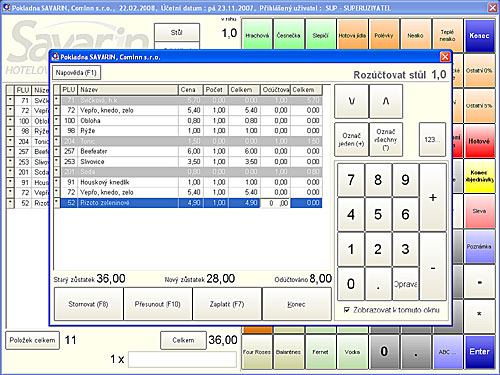Click the Stornovat (F8) button
500x375 pixels.
click(88, 304)
